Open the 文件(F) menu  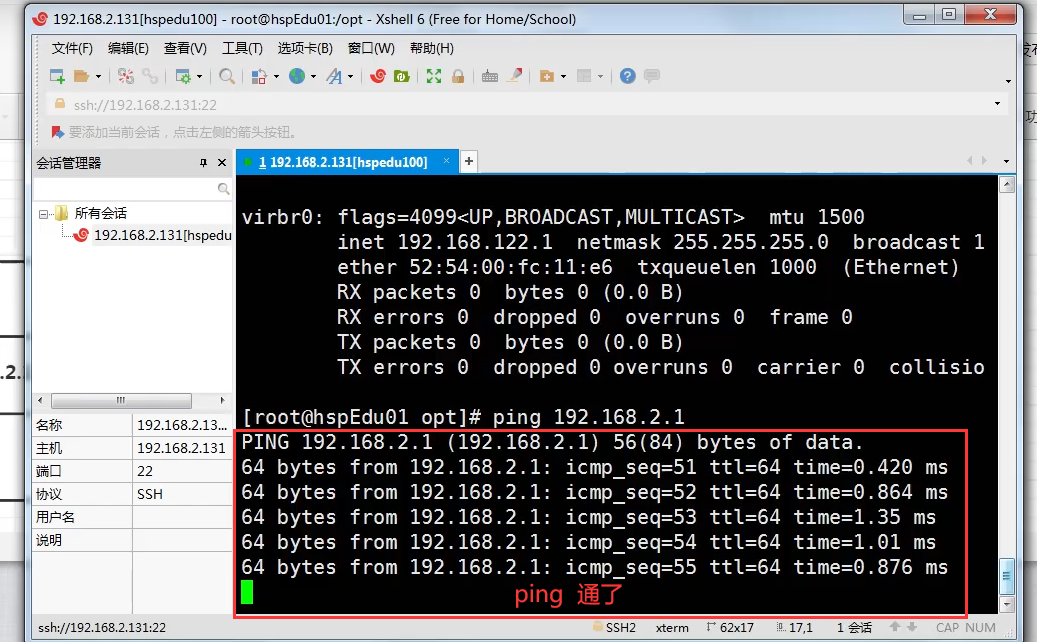coord(72,48)
